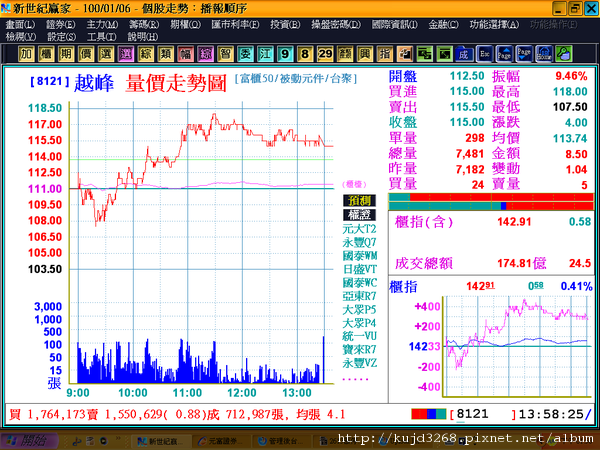Click the 8121 stock code input field
The width and height of the screenshot is (600, 450).
pos(483,414)
